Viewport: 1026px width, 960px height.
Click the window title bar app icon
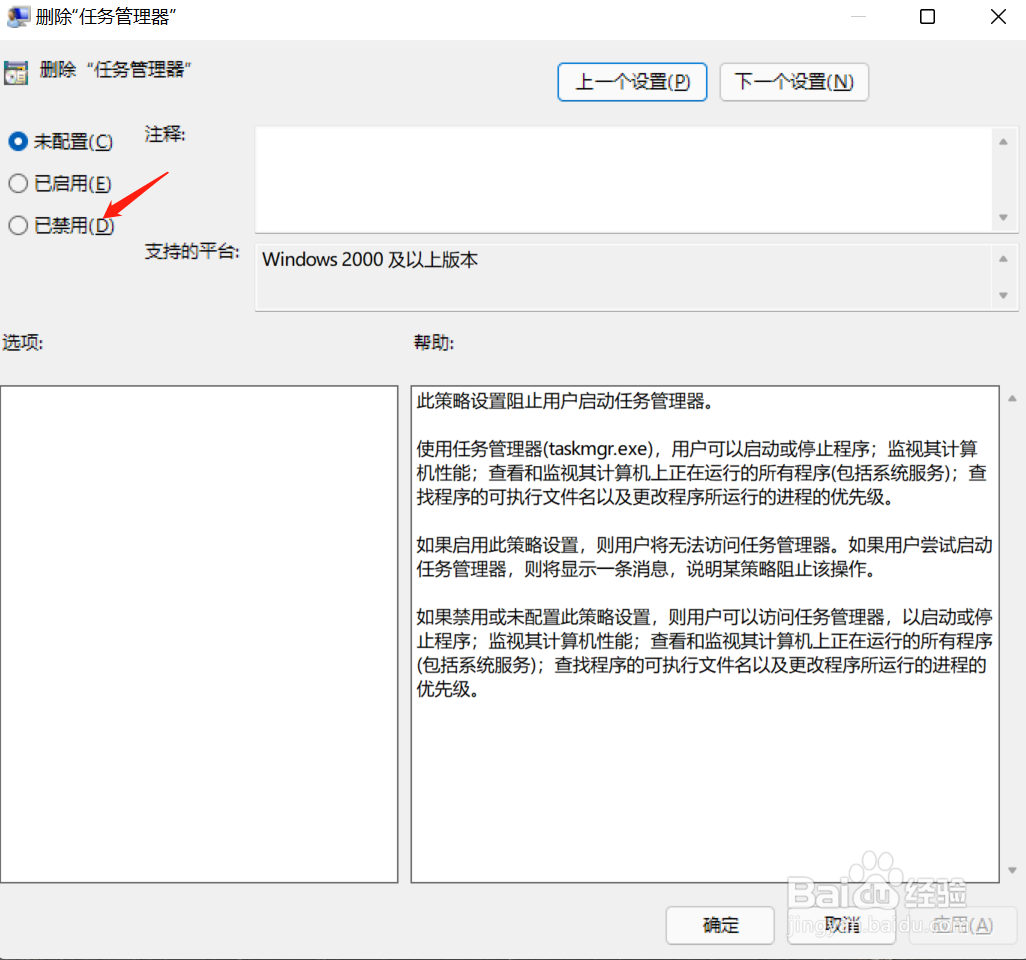click(x=18, y=16)
